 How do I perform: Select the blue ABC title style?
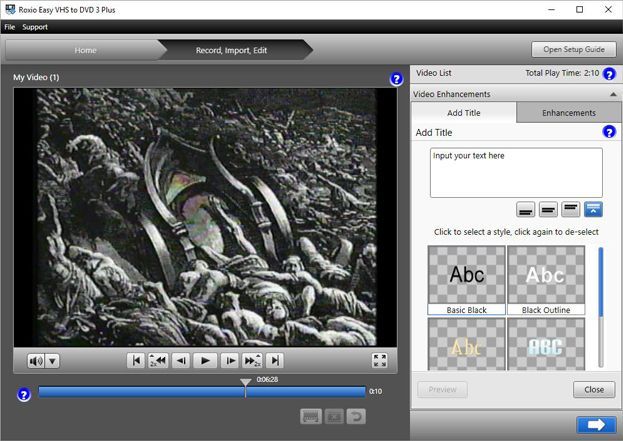(546, 344)
